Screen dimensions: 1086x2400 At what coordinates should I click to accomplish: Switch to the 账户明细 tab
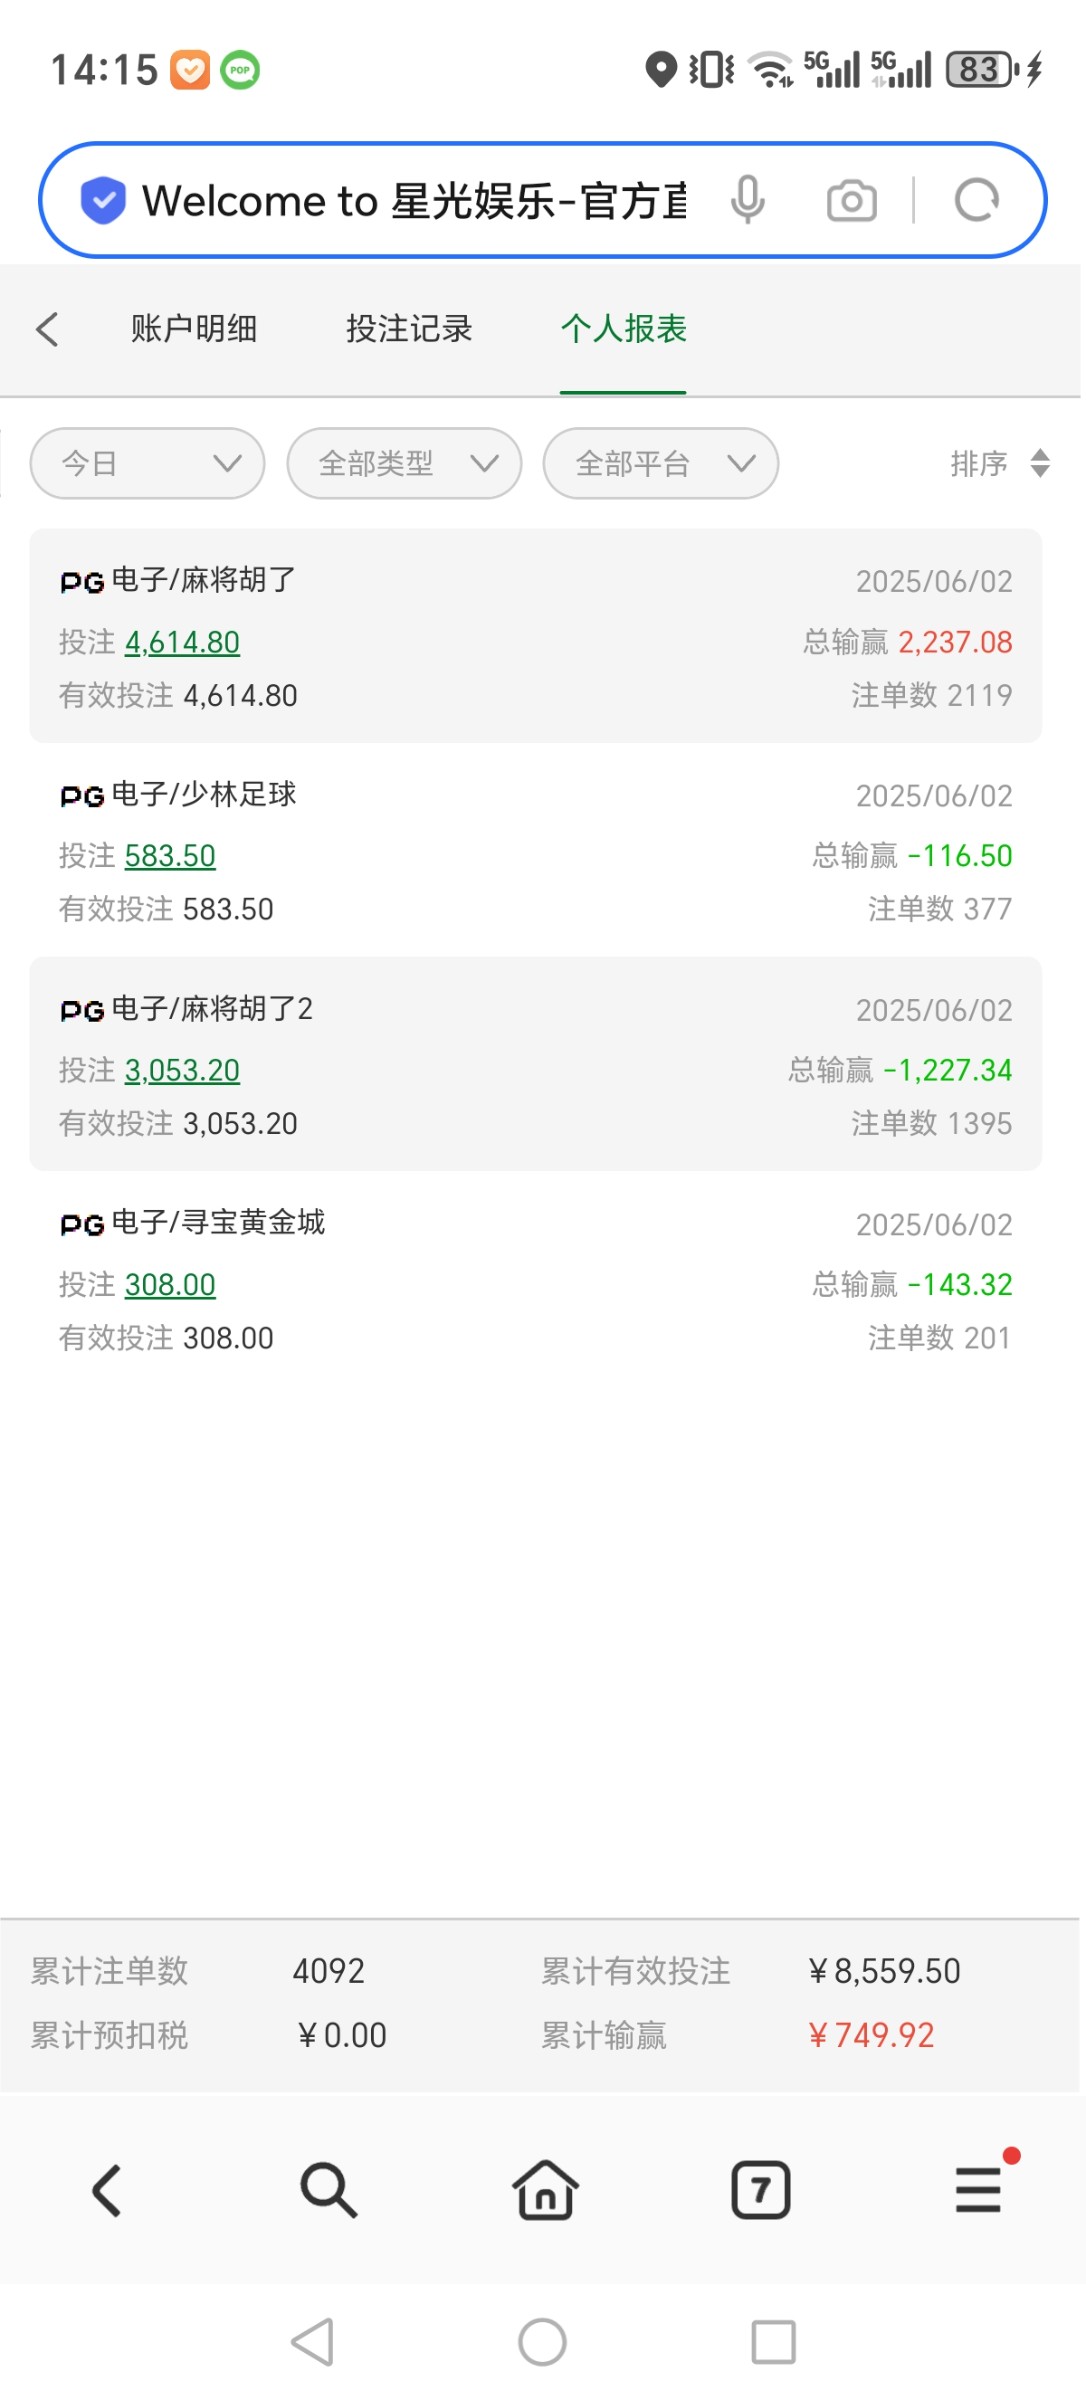click(194, 329)
